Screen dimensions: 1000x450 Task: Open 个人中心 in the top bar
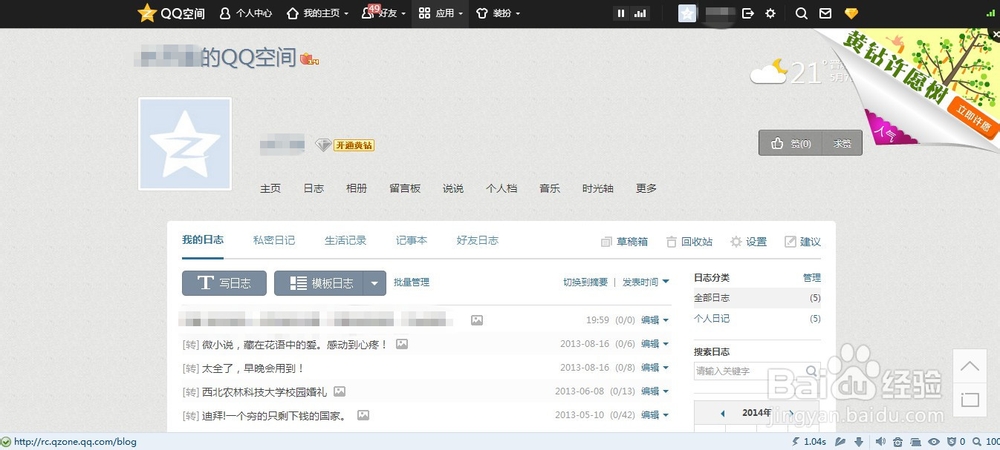pyautogui.click(x=246, y=13)
